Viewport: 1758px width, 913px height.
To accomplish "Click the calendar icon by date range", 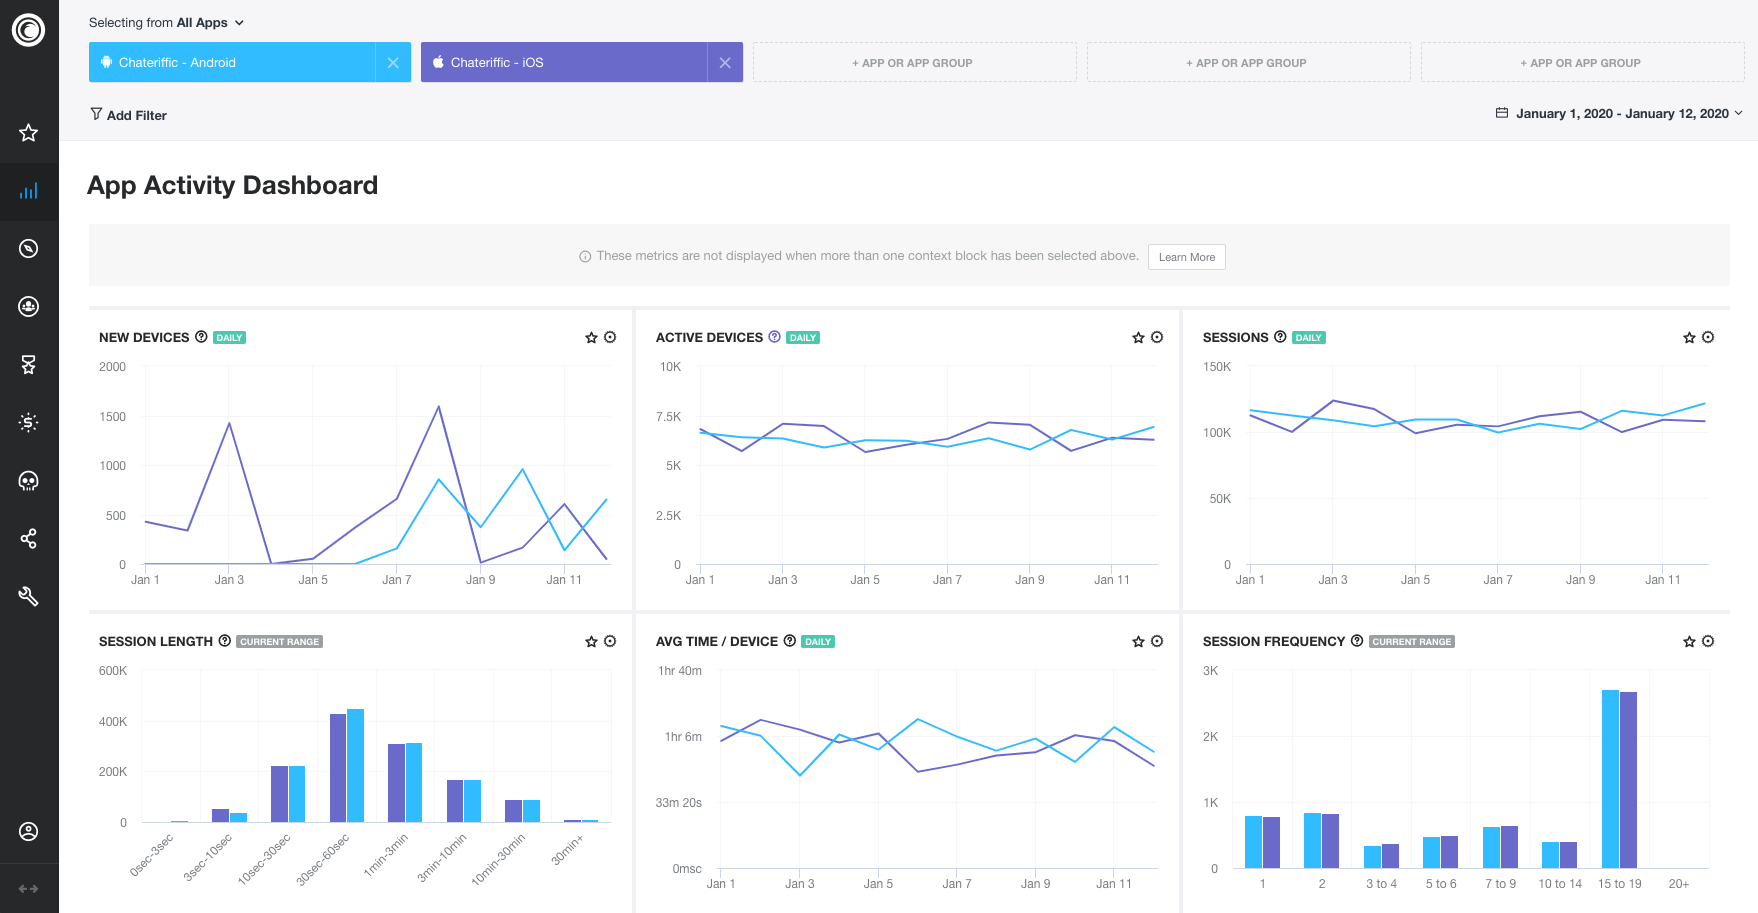I will [1501, 113].
